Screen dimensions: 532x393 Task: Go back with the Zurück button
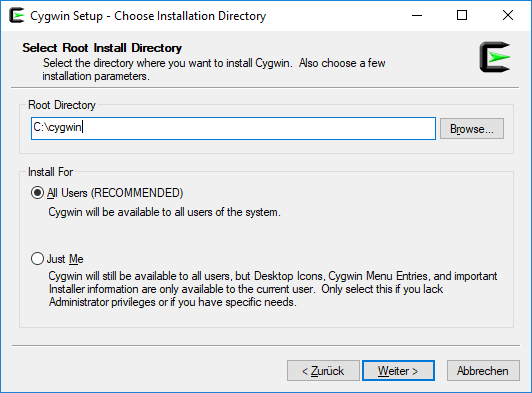click(323, 371)
